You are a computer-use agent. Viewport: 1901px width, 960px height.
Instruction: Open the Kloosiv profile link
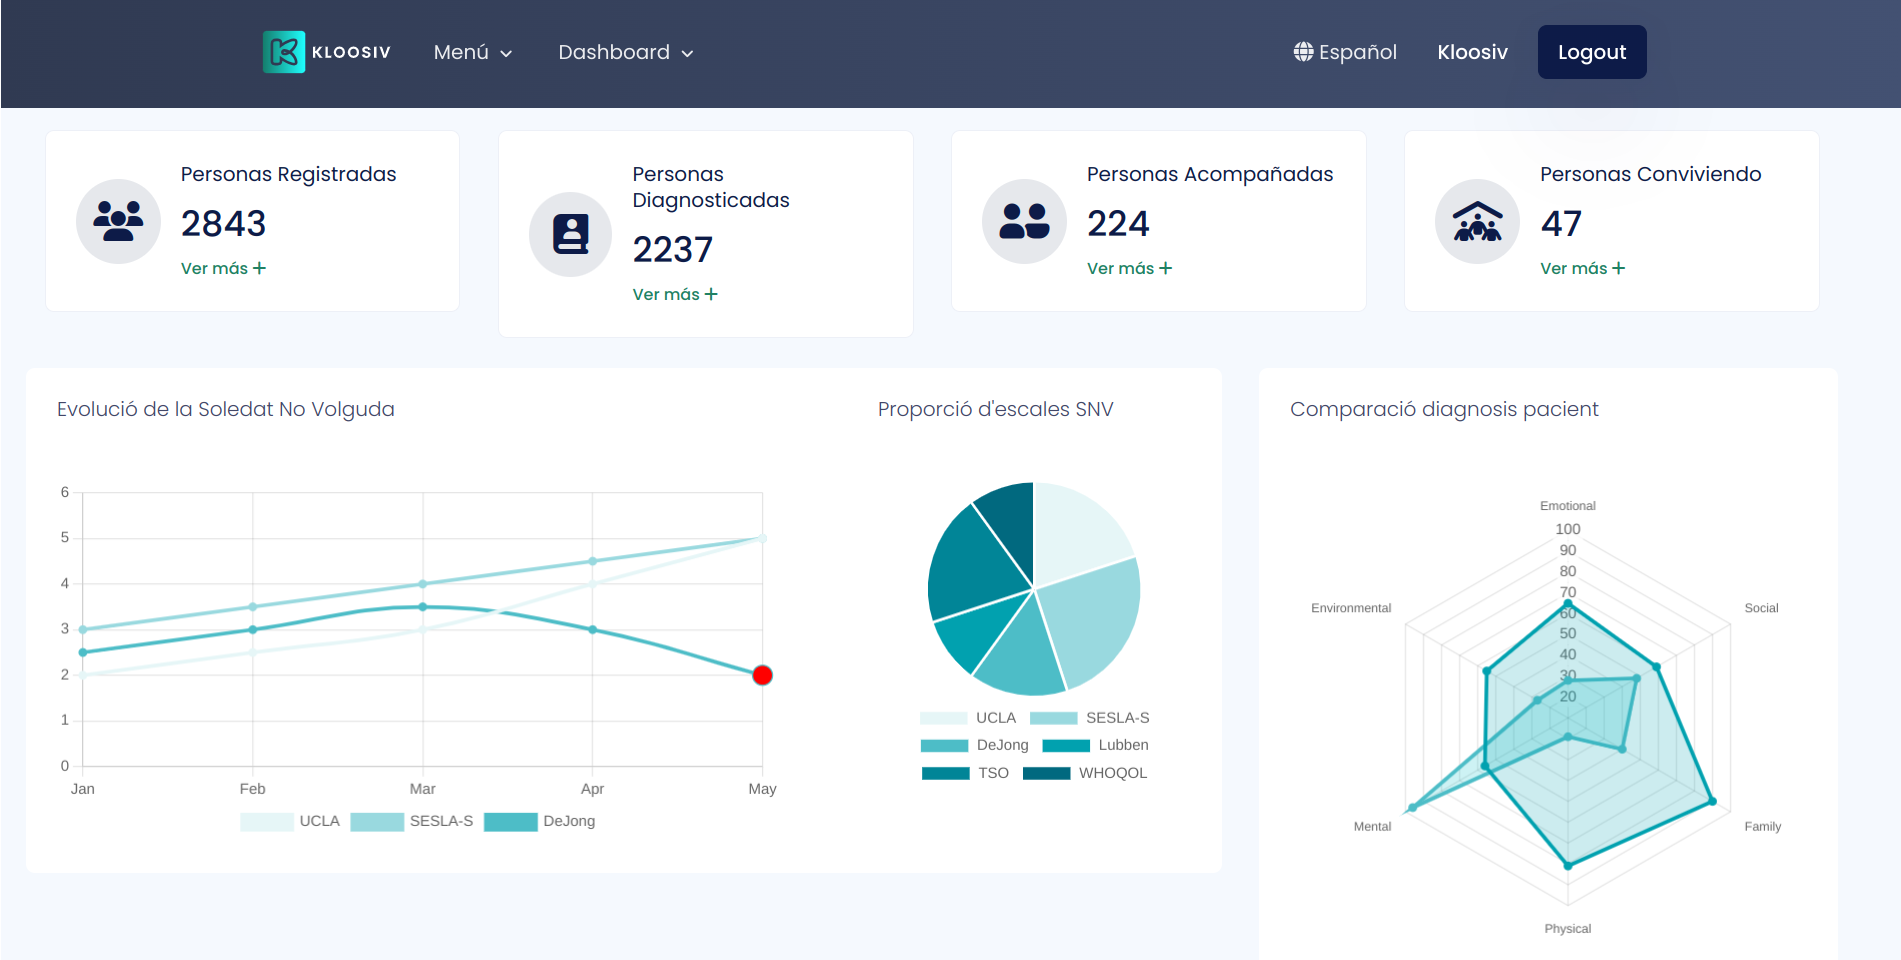[1472, 52]
